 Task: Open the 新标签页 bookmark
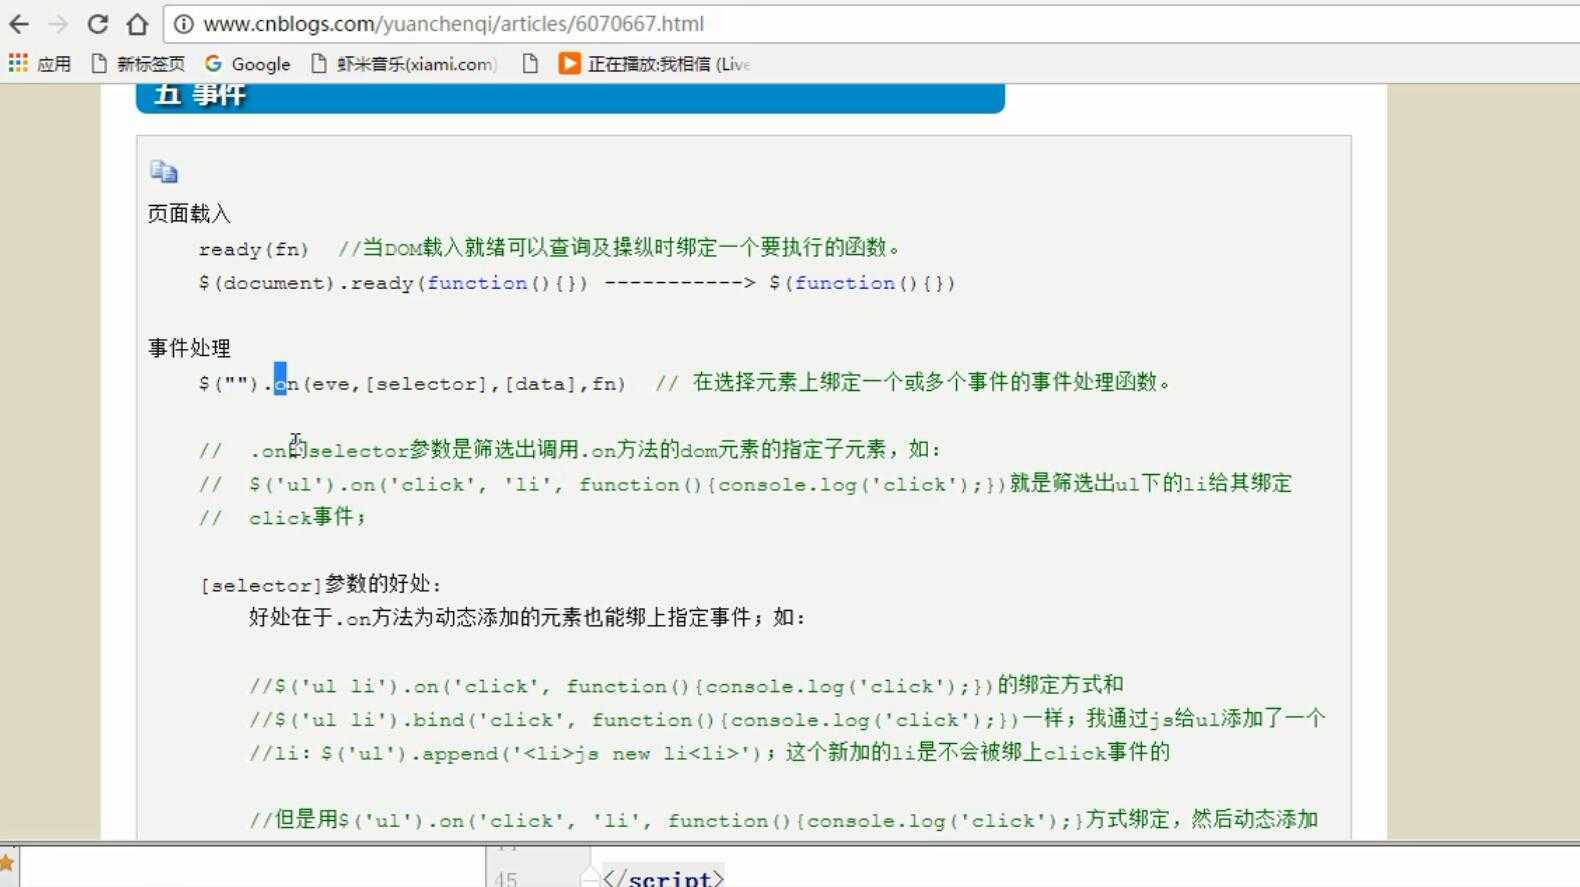(x=138, y=64)
